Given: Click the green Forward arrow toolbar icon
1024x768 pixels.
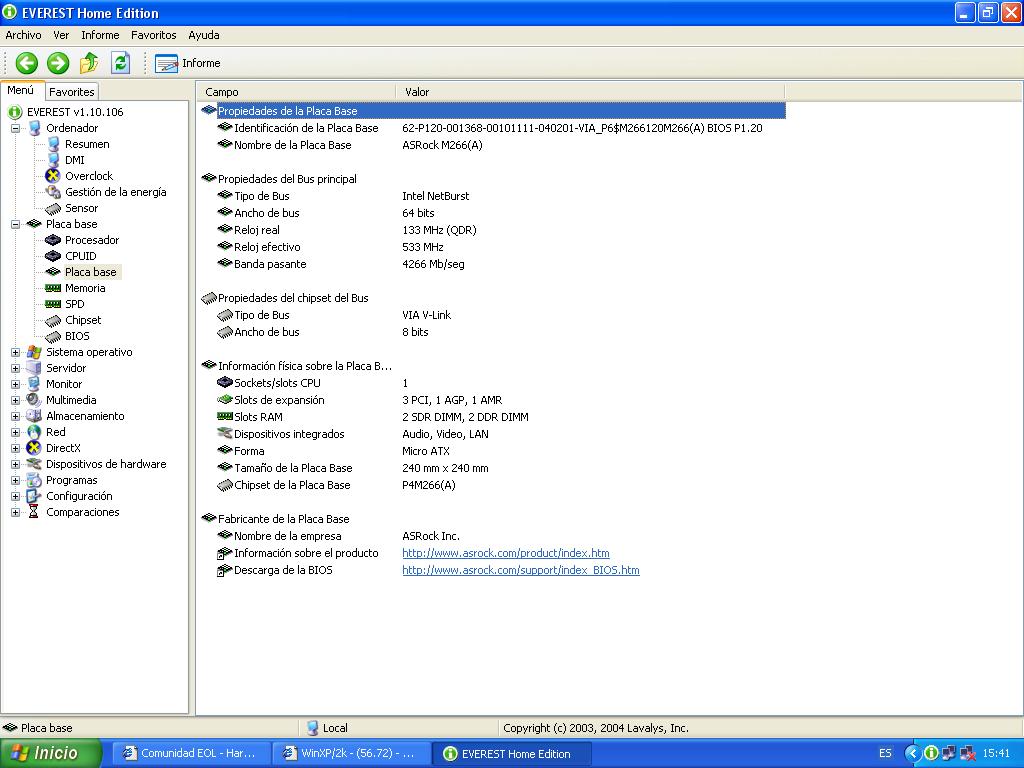Looking at the screenshot, I should [x=57, y=63].
